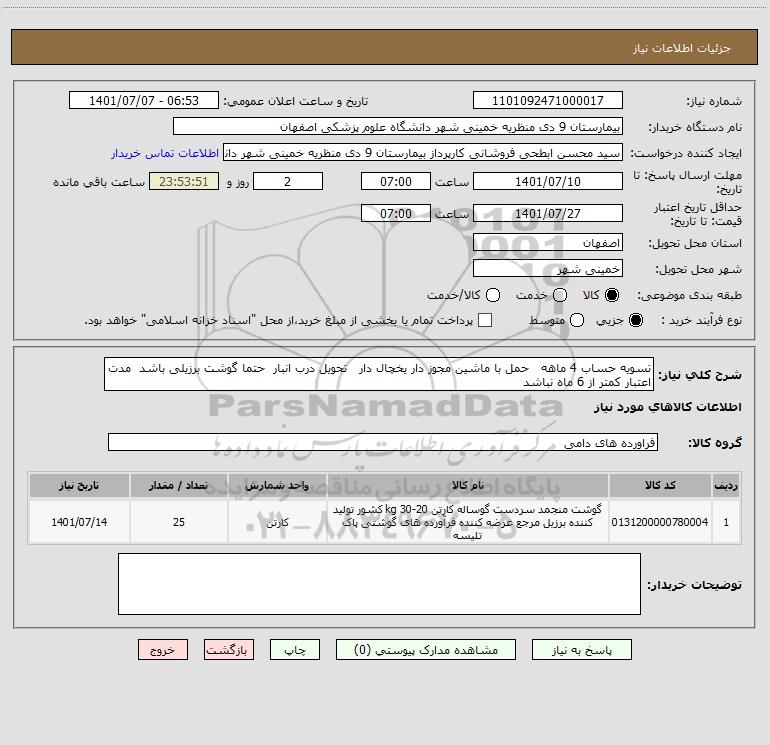Screen dimensions: 770x745
Task: Click the کد کالا column header
Action: pyautogui.click(x=660, y=485)
